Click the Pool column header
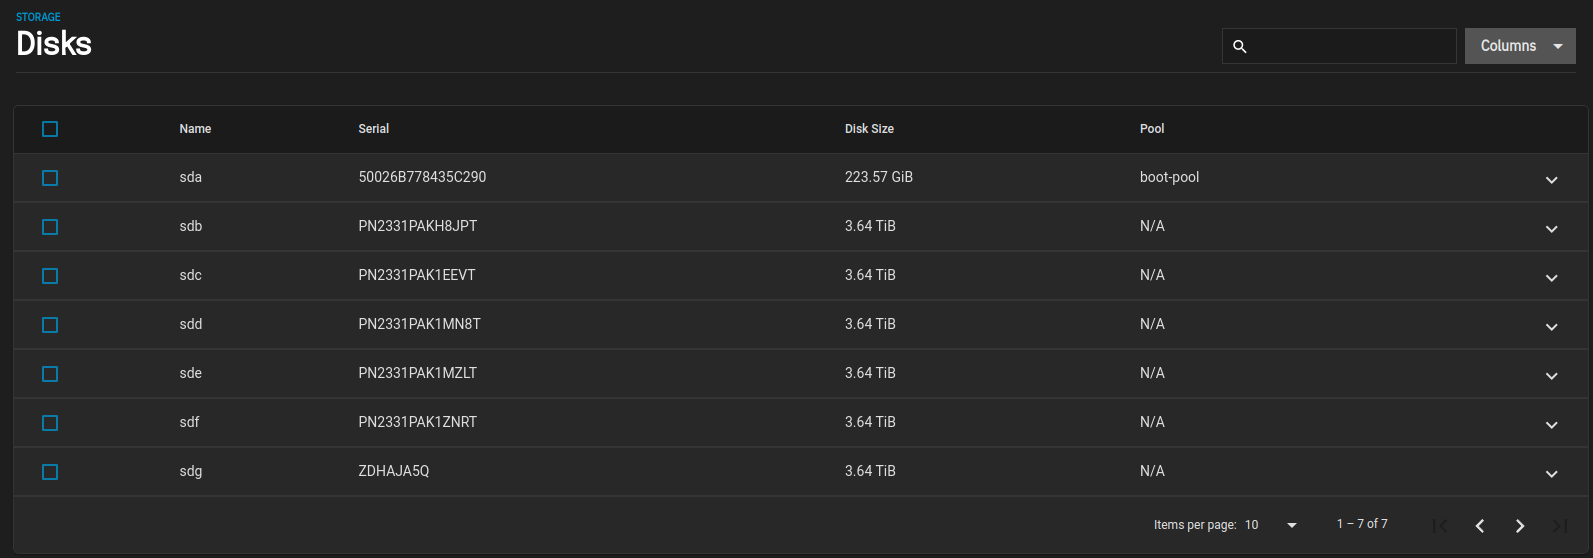Image resolution: width=1593 pixels, height=558 pixels. (1152, 129)
